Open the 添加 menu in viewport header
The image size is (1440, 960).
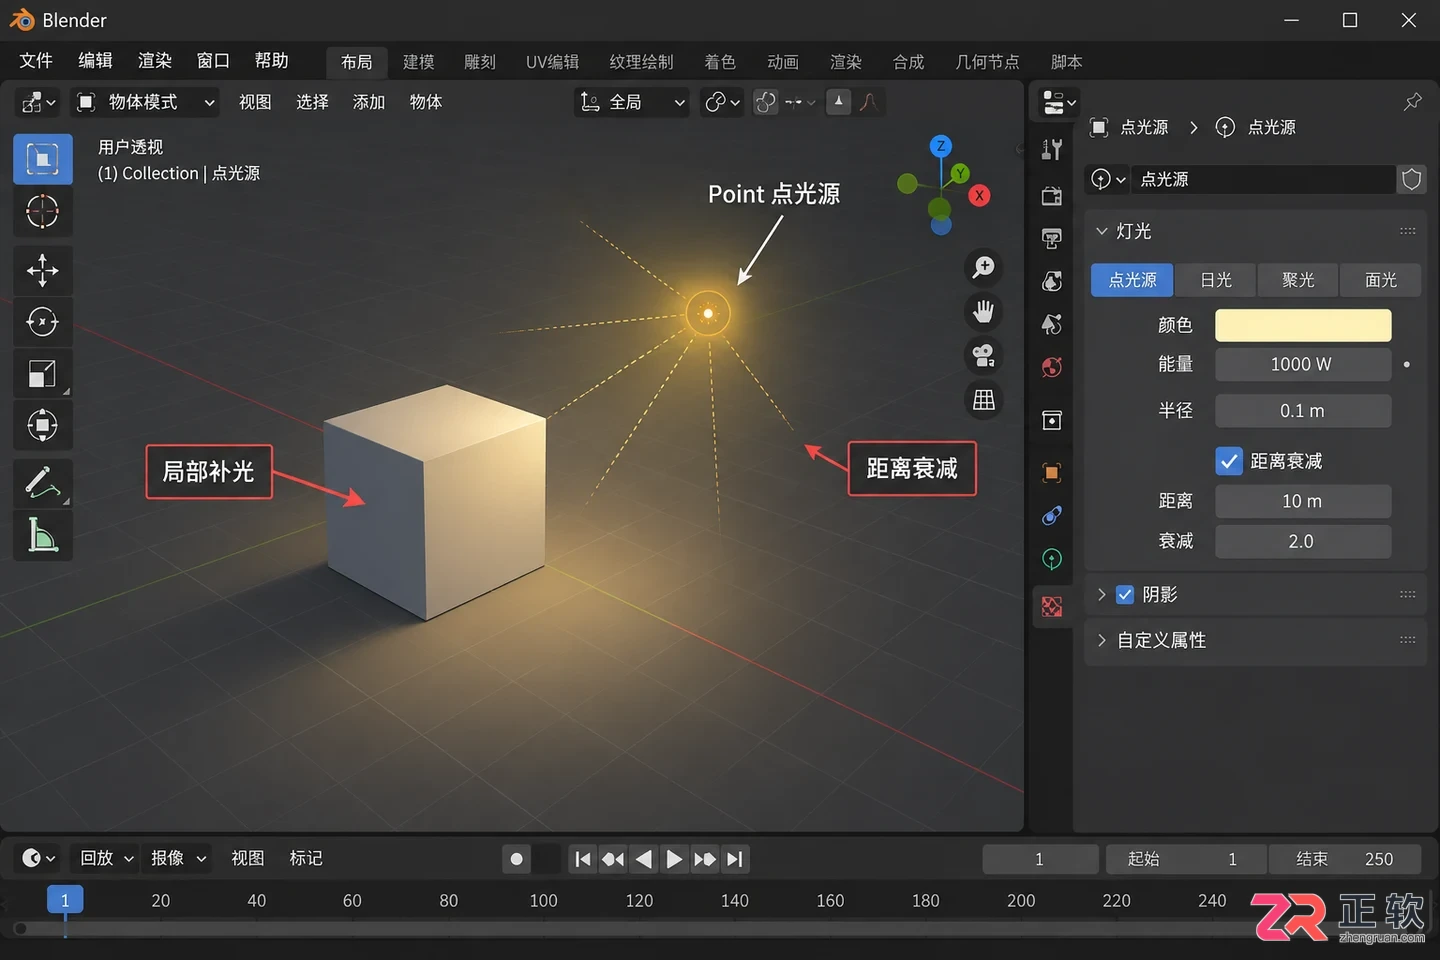(x=369, y=102)
